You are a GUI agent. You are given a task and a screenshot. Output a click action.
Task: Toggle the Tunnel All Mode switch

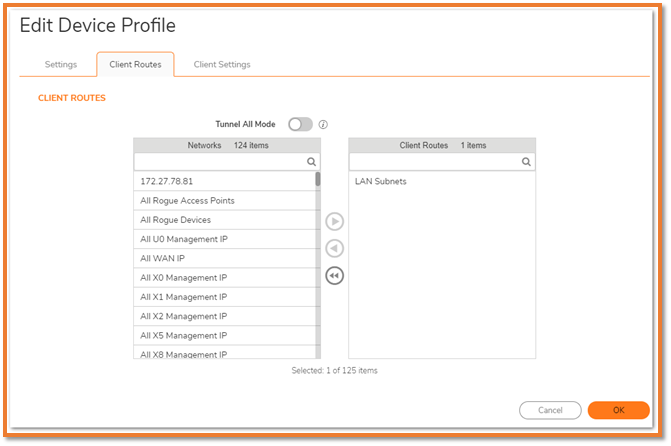tap(300, 125)
